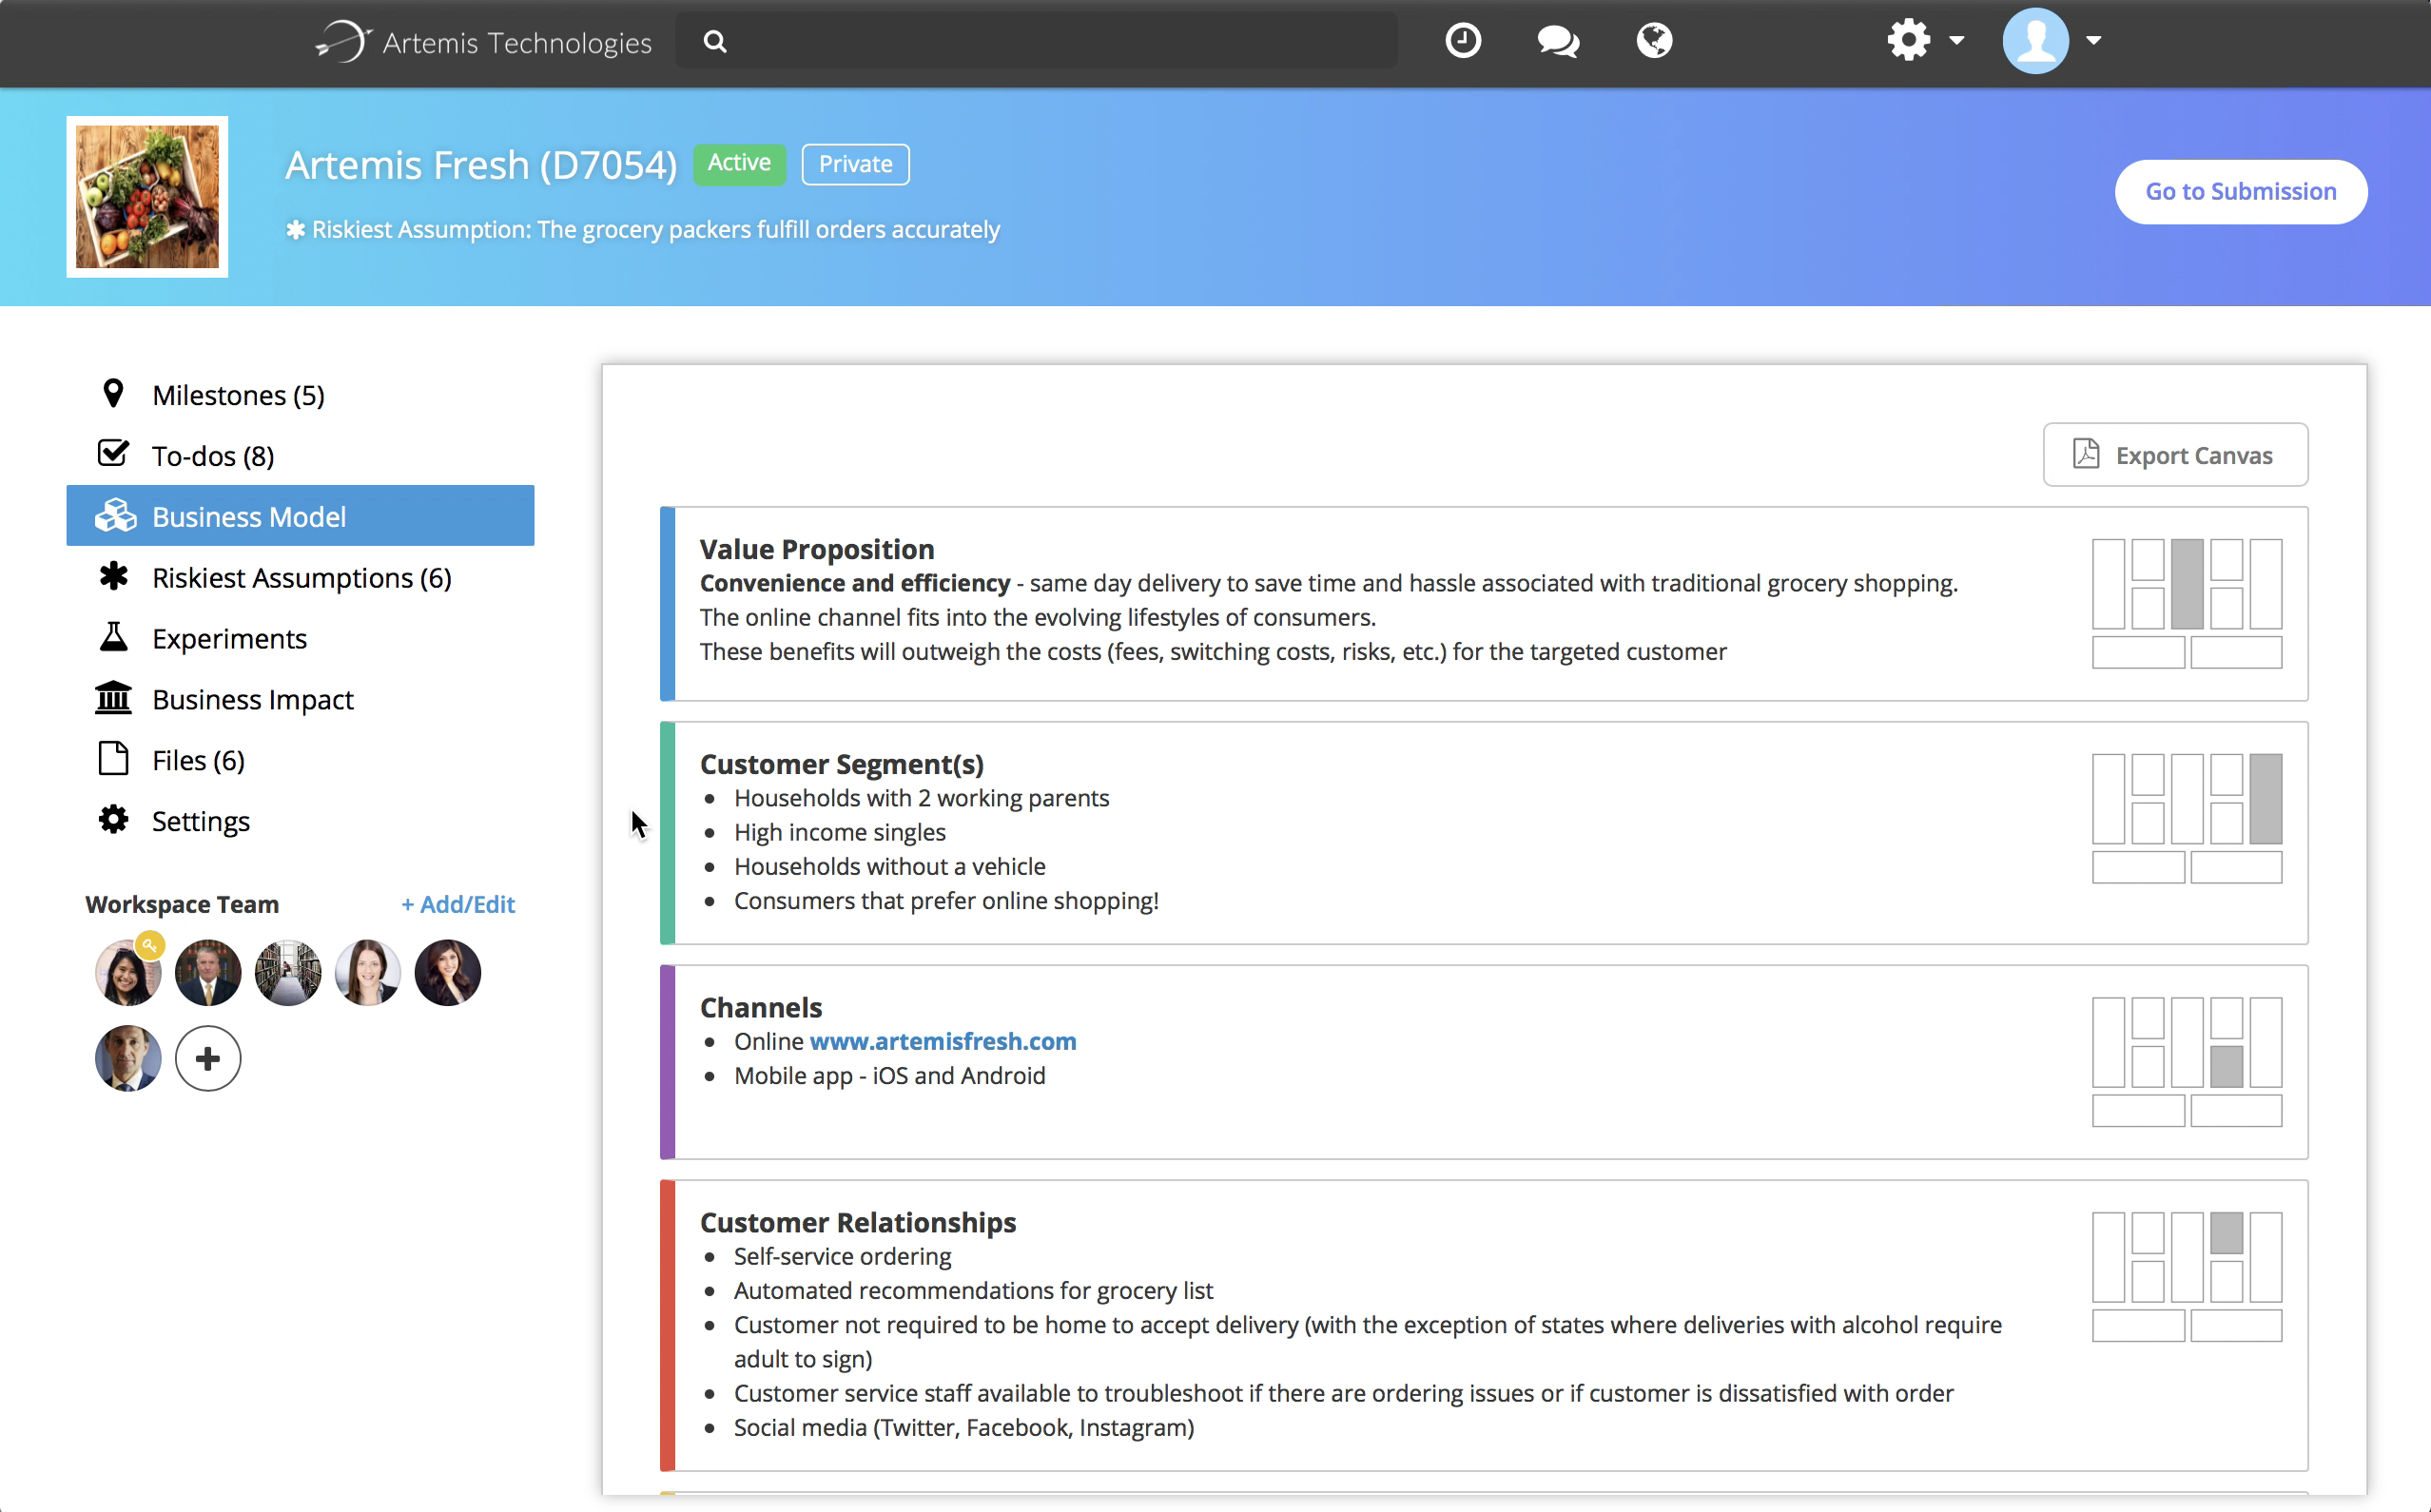Click the search magnifier icon
Viewport: 2431px width, 1512px height.
pyautogui.click(x=715, y=42)
